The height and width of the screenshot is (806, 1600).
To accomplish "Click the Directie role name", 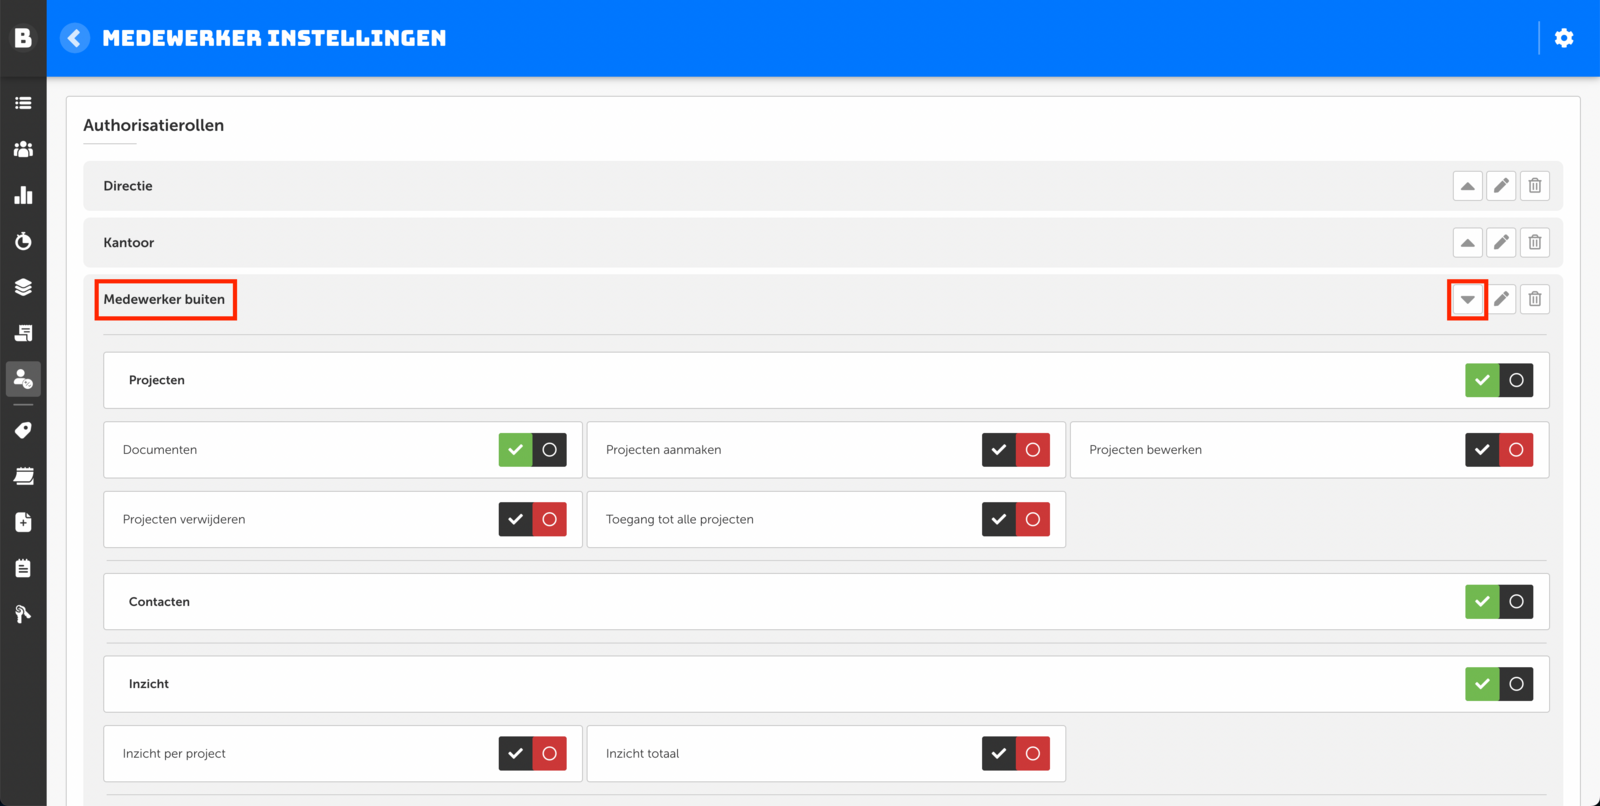I will (x=128, y=186).
